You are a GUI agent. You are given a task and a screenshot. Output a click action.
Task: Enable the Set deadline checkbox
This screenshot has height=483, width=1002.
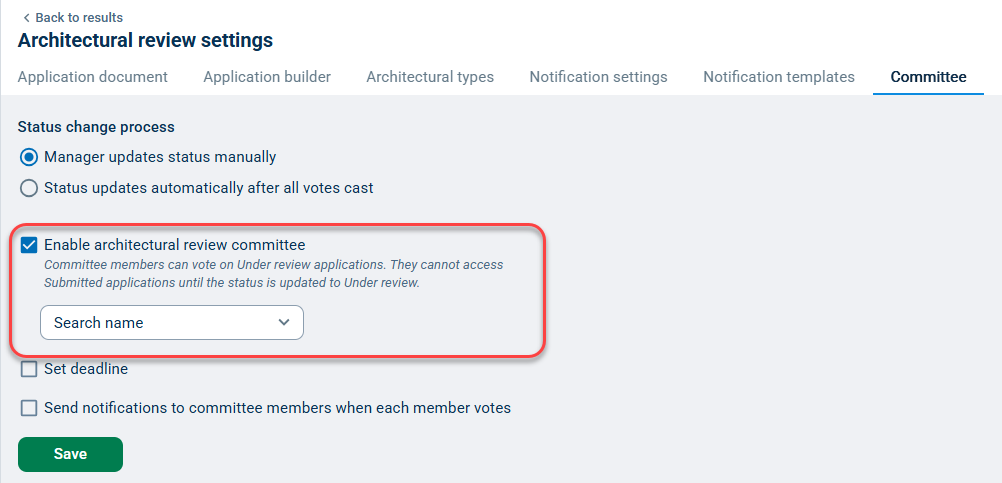click(x=29, y=369)
